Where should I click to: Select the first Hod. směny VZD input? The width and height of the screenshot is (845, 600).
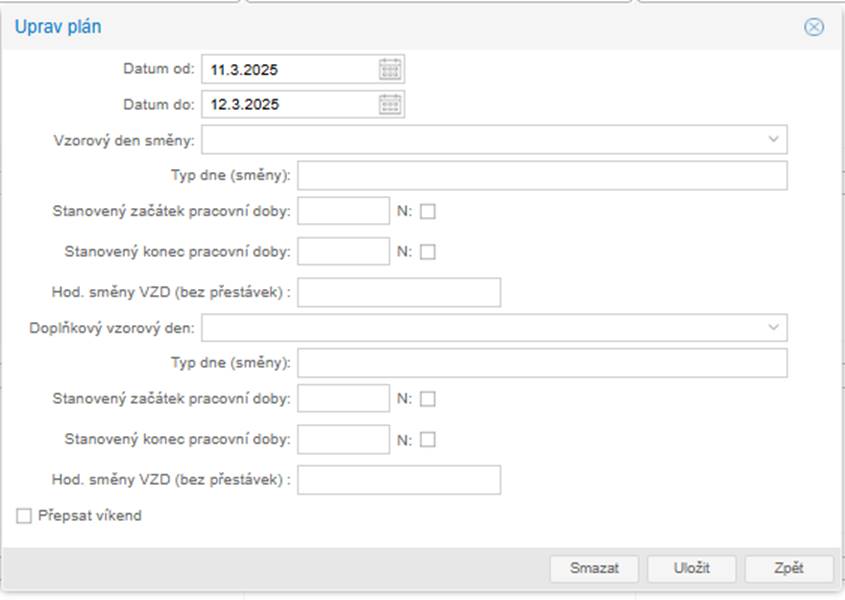click(399, 292)
